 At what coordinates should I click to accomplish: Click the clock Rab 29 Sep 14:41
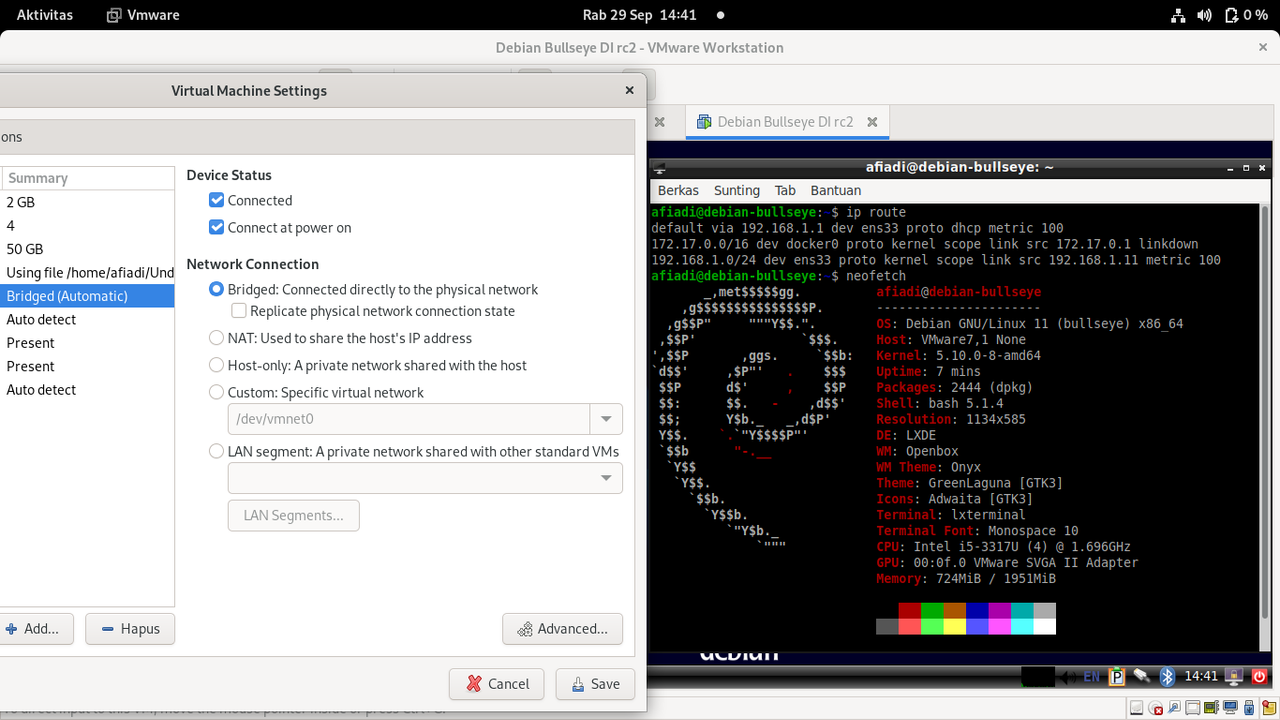coord(639,15)
